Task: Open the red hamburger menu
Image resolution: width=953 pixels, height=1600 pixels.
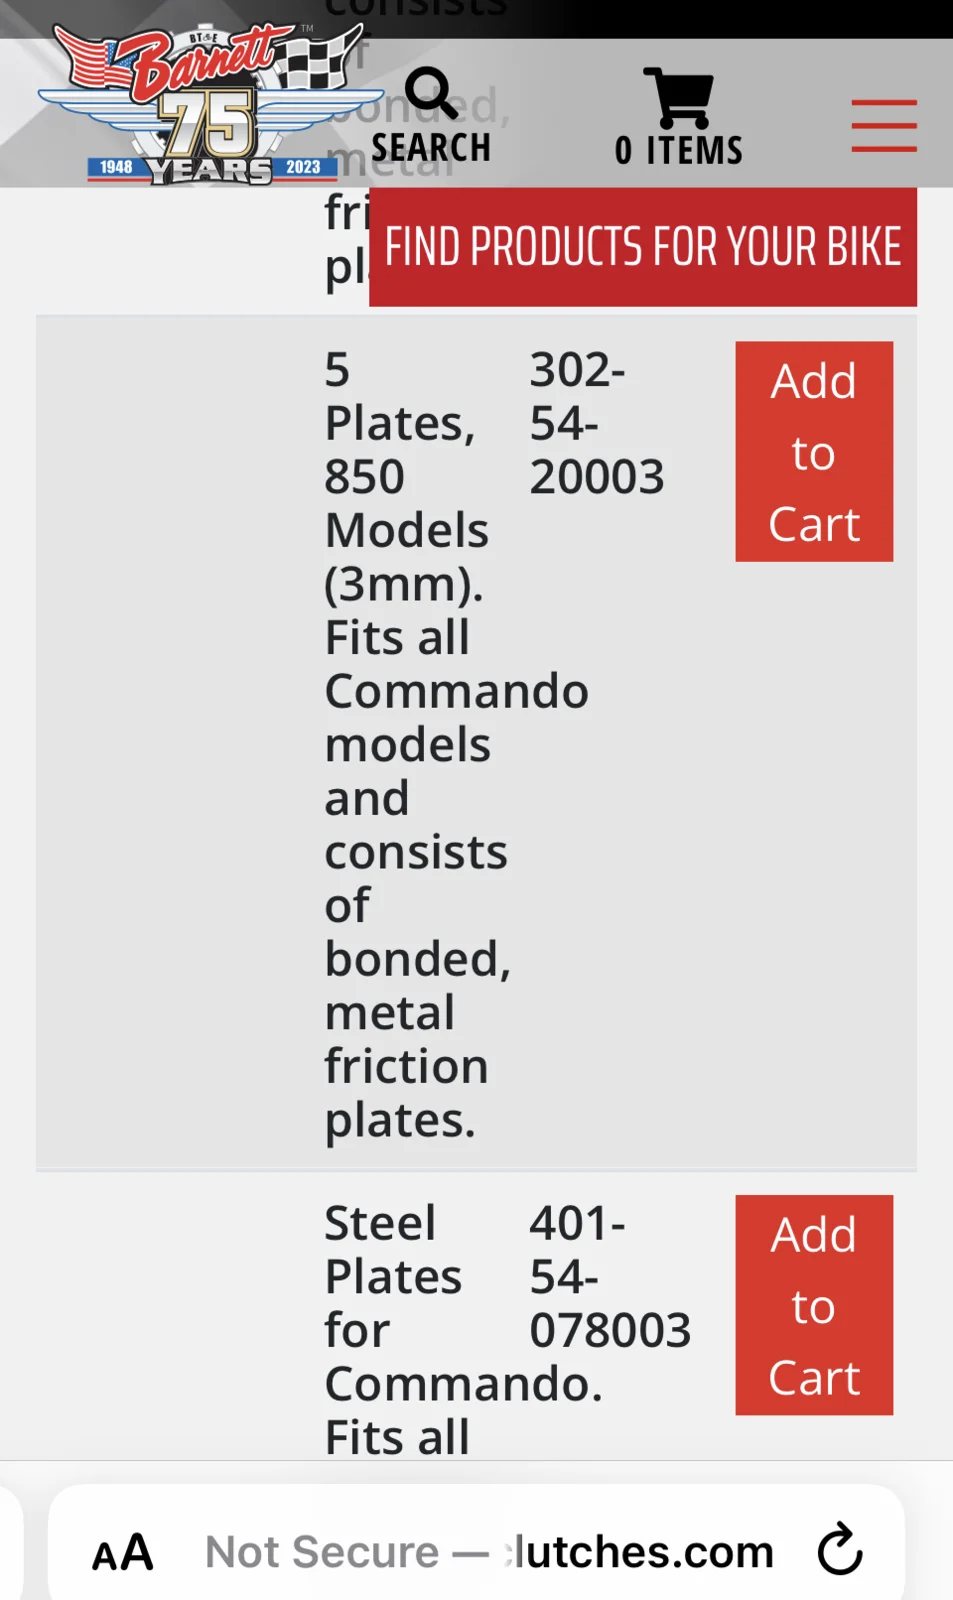Action: pos(884,126)
